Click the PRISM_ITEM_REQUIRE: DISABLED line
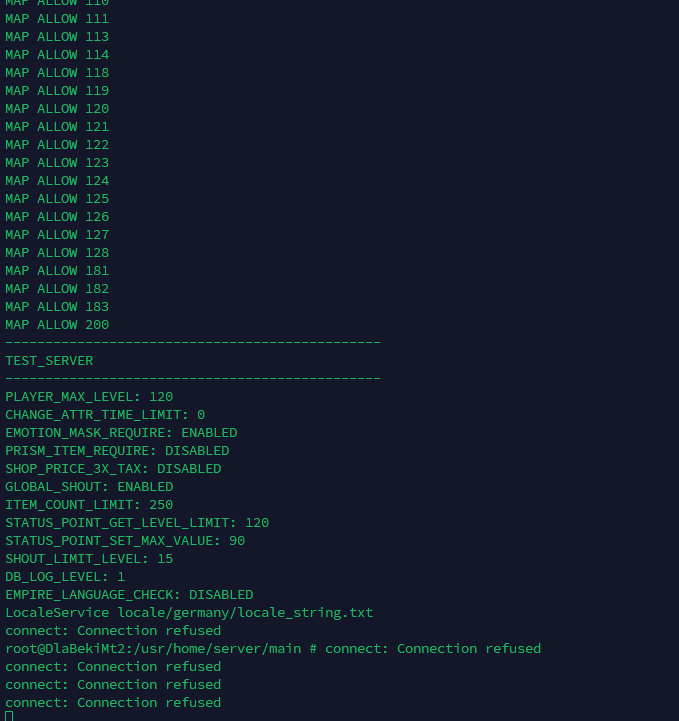 click(x=117, y=451)
